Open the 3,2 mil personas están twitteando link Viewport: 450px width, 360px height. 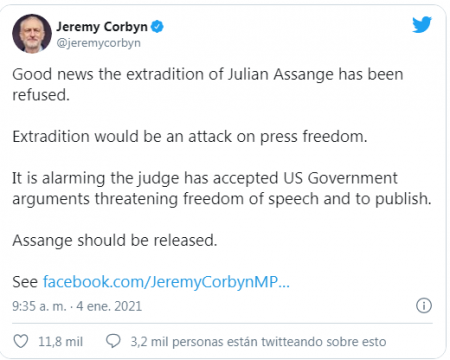pyautogui.click(x=258, y=342)
